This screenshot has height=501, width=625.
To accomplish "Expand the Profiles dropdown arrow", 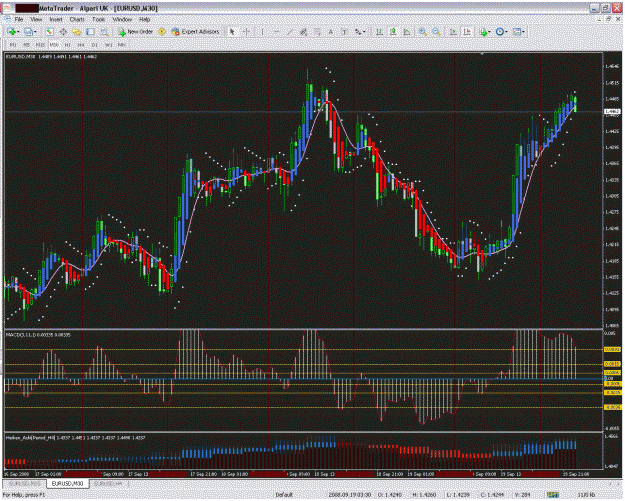I will (x=35, y=32).
